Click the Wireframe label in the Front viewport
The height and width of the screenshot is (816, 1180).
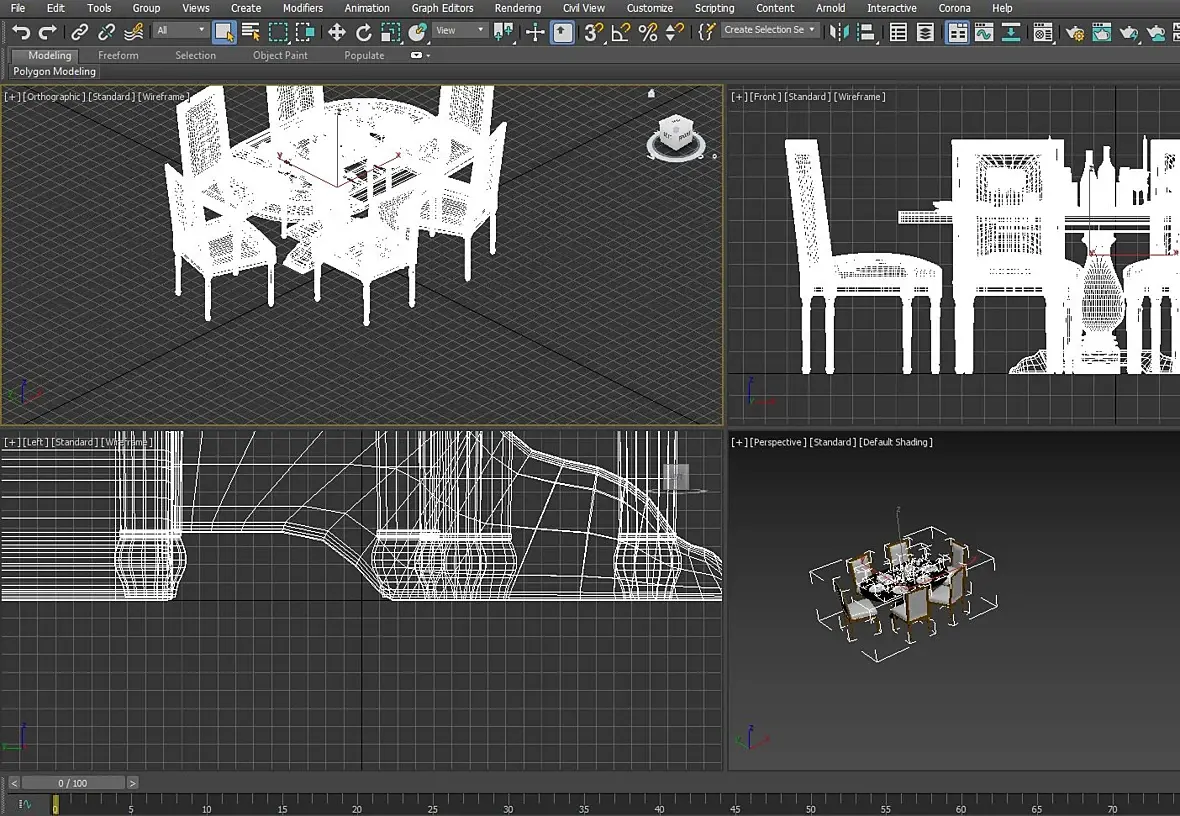860,97
